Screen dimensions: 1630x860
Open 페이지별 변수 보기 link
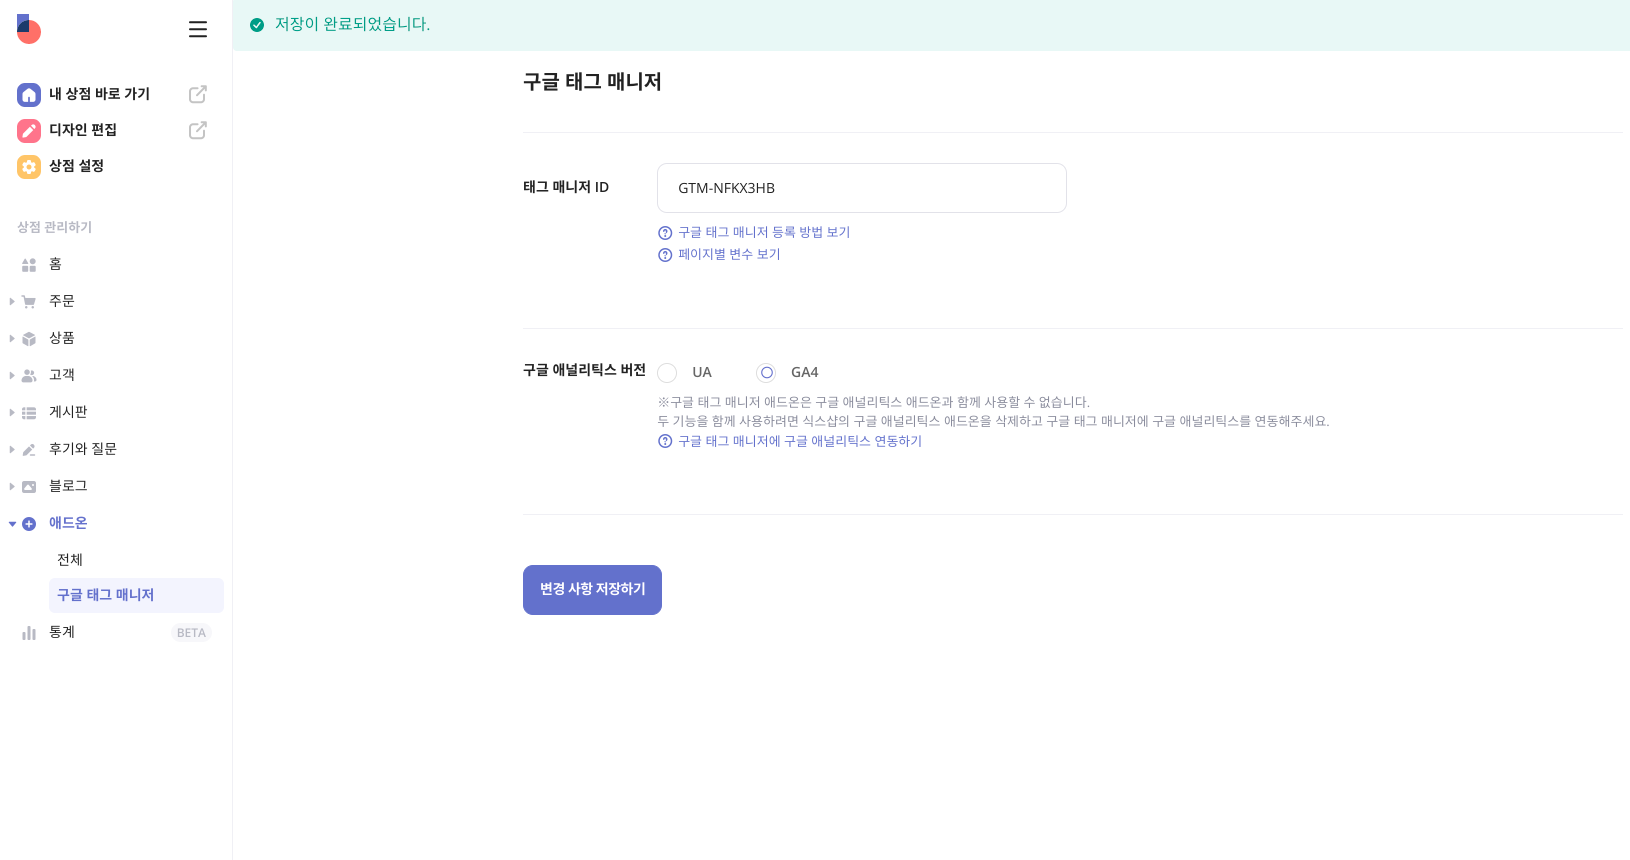point(729,254)
